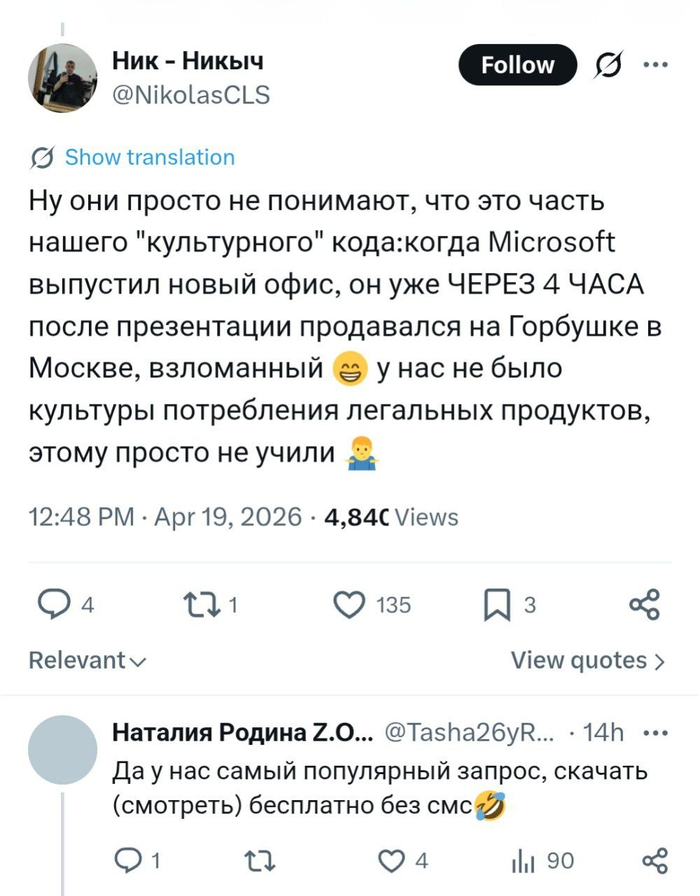The height and width of the screenshot is (896, 700).
Task: Like the main post with 135 likes
Action: 350,604
